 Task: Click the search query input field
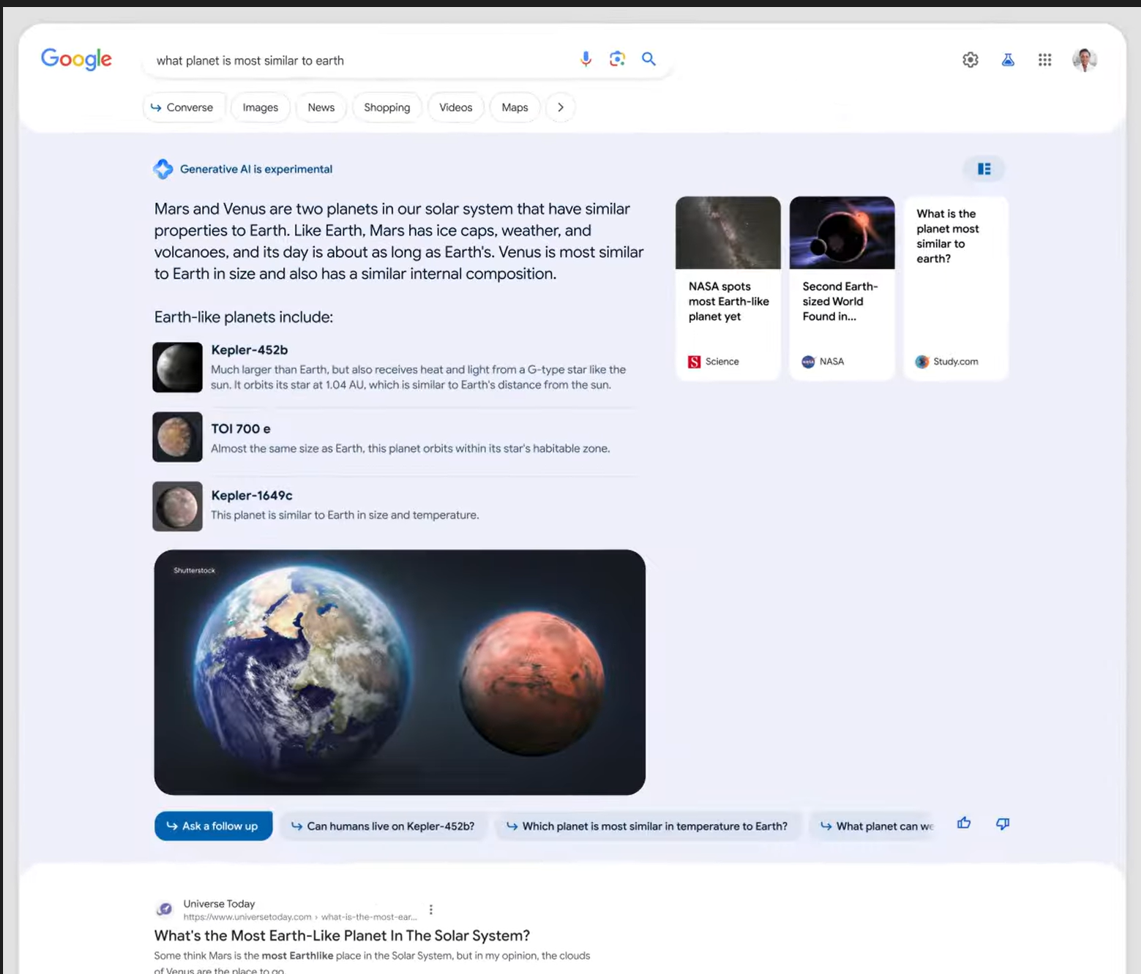pos(360,60)
